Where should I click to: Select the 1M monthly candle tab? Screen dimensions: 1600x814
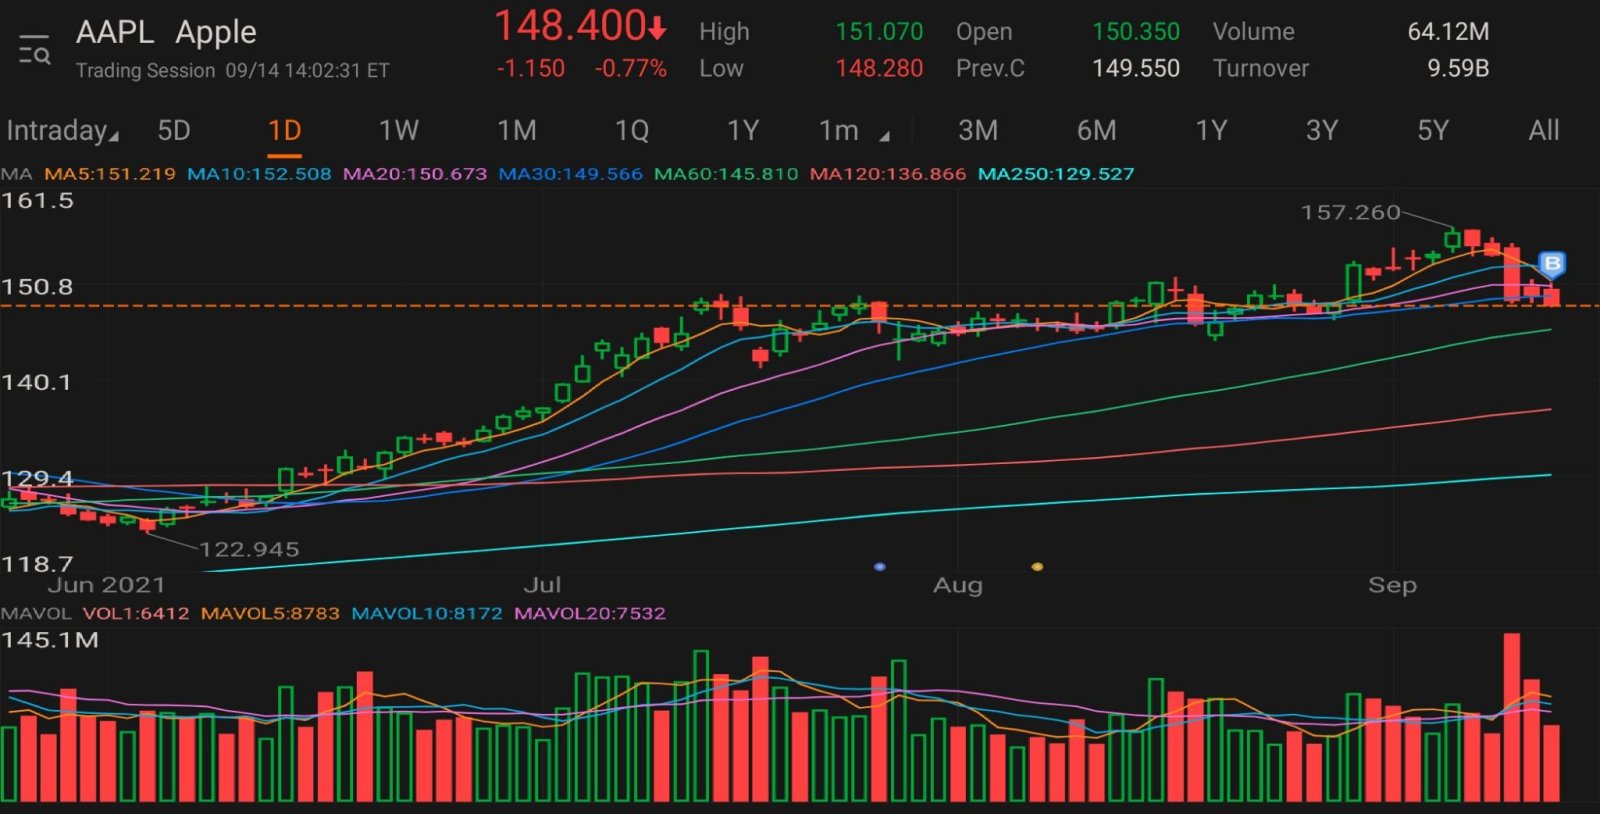coord(517,131)
